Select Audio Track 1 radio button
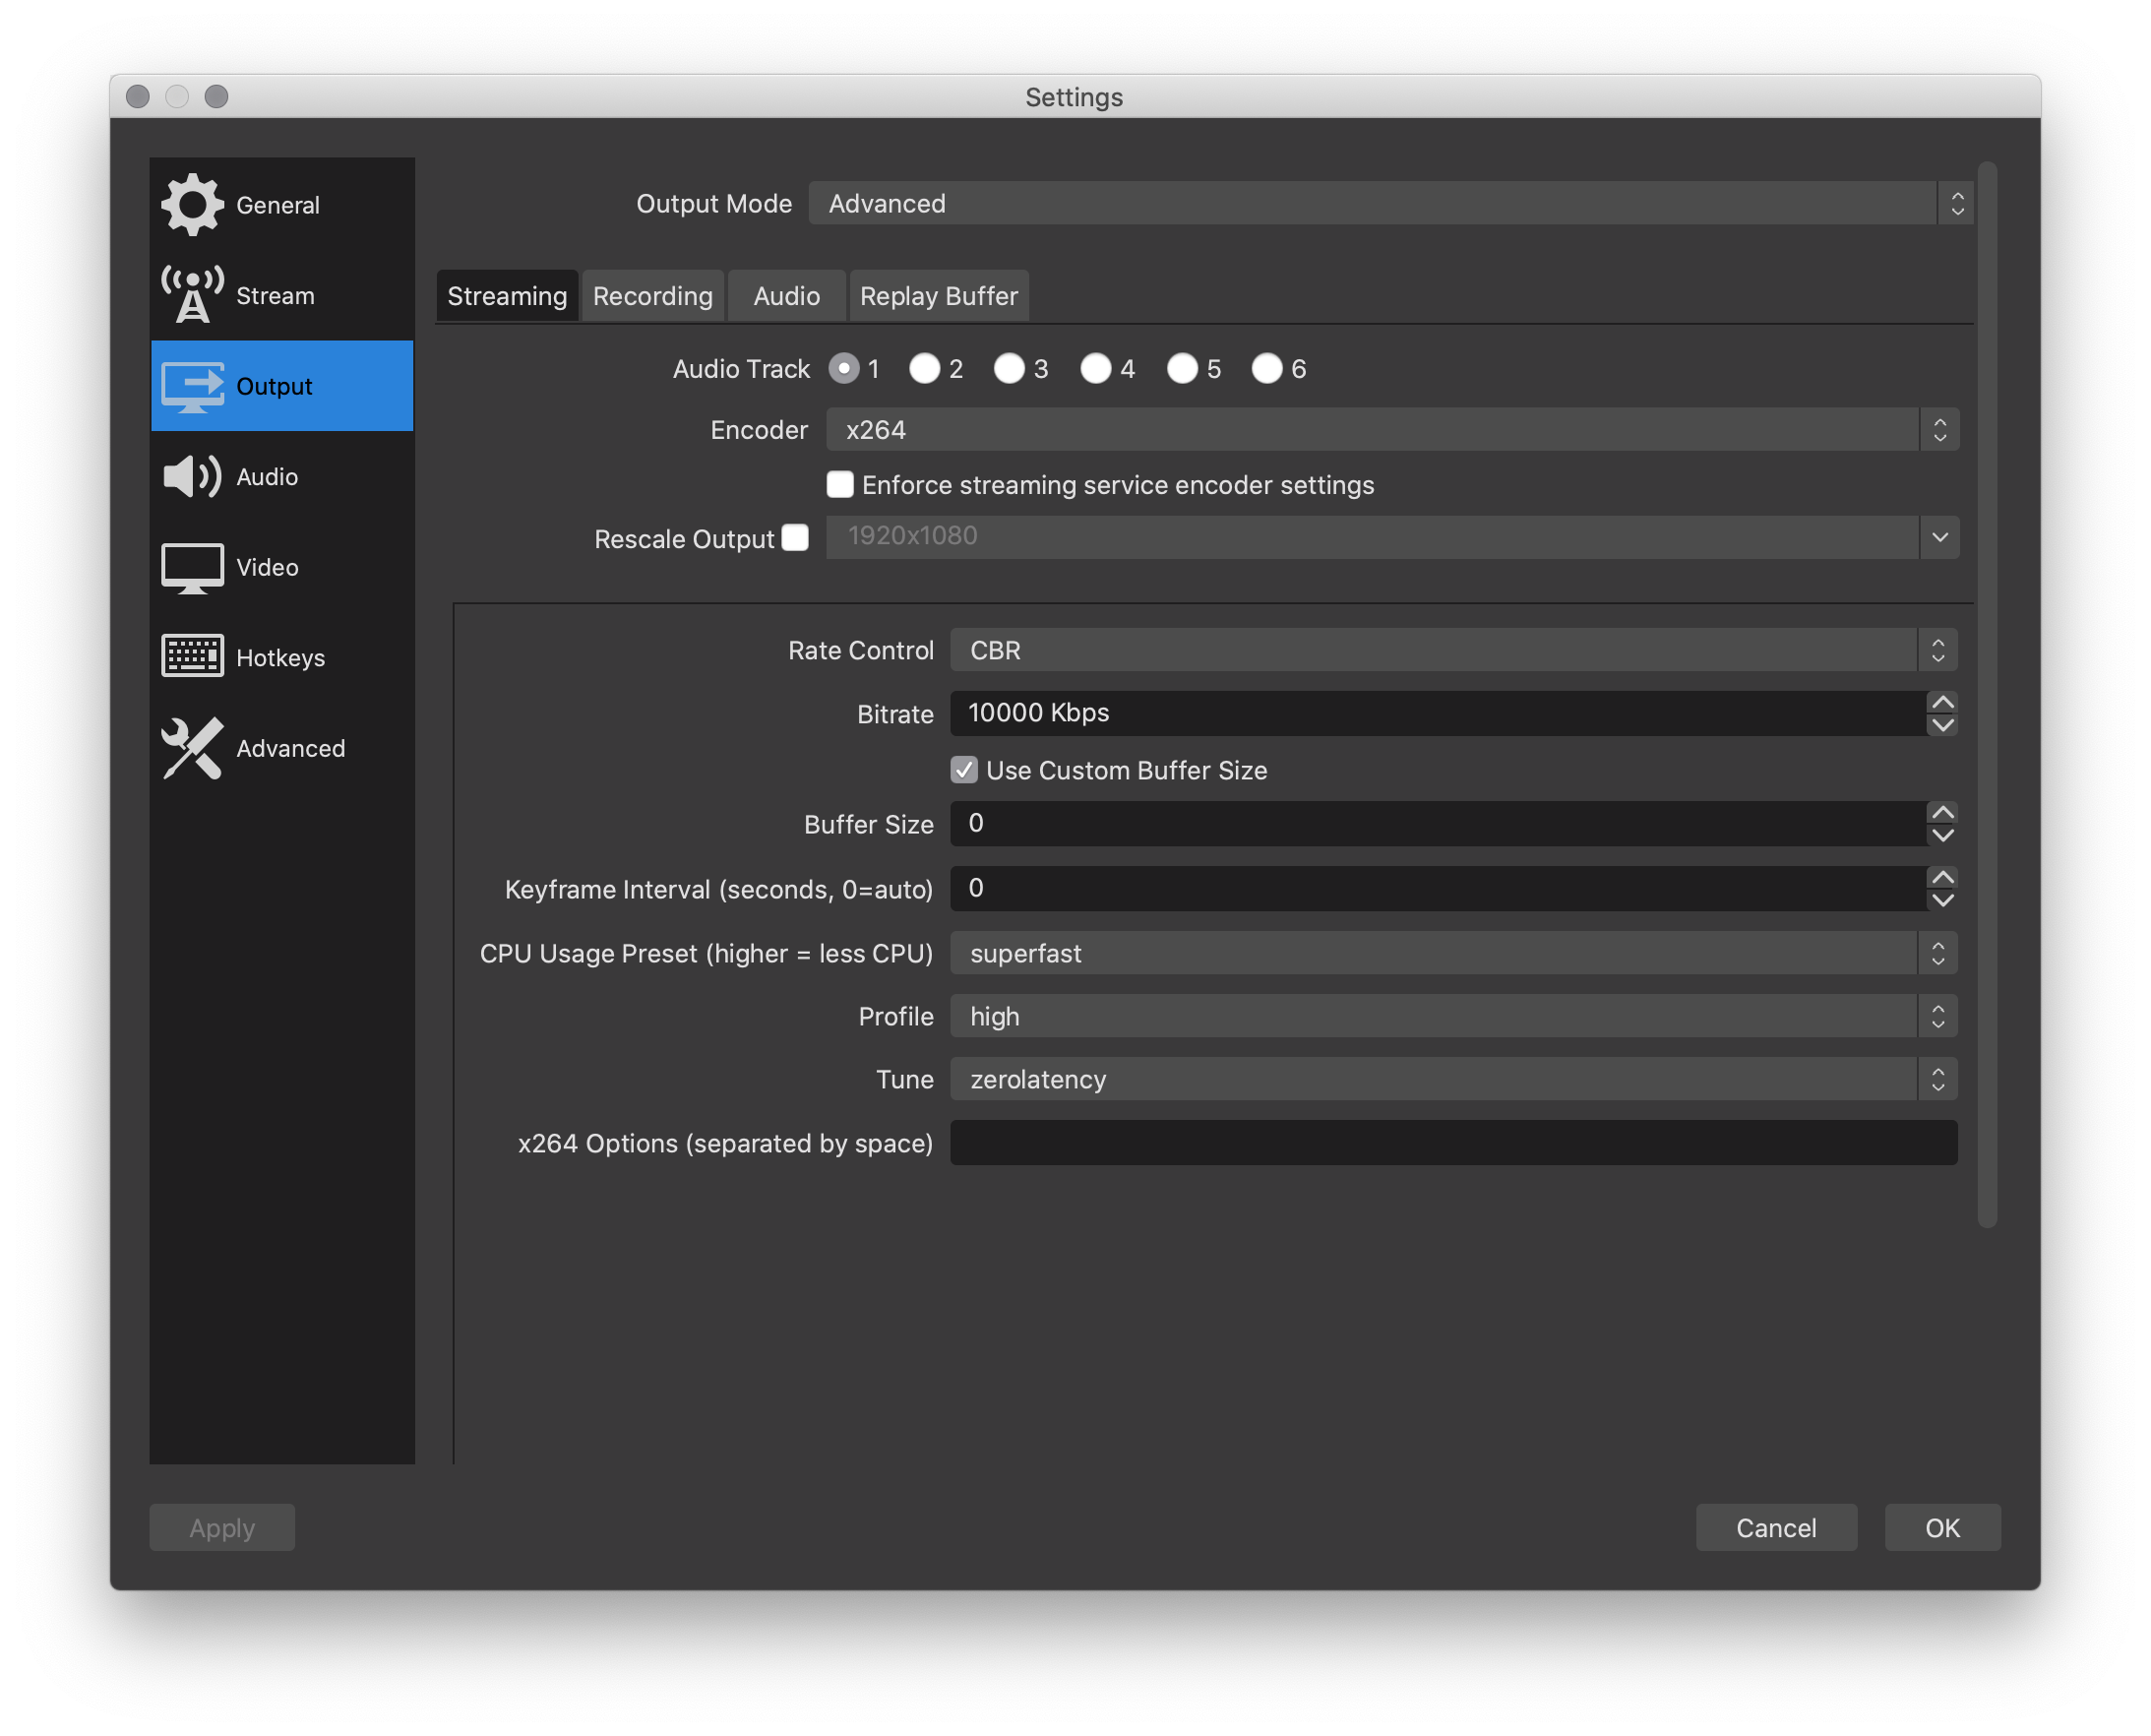The width and height of the screenshot is (2151, 1736). (846, 368)
